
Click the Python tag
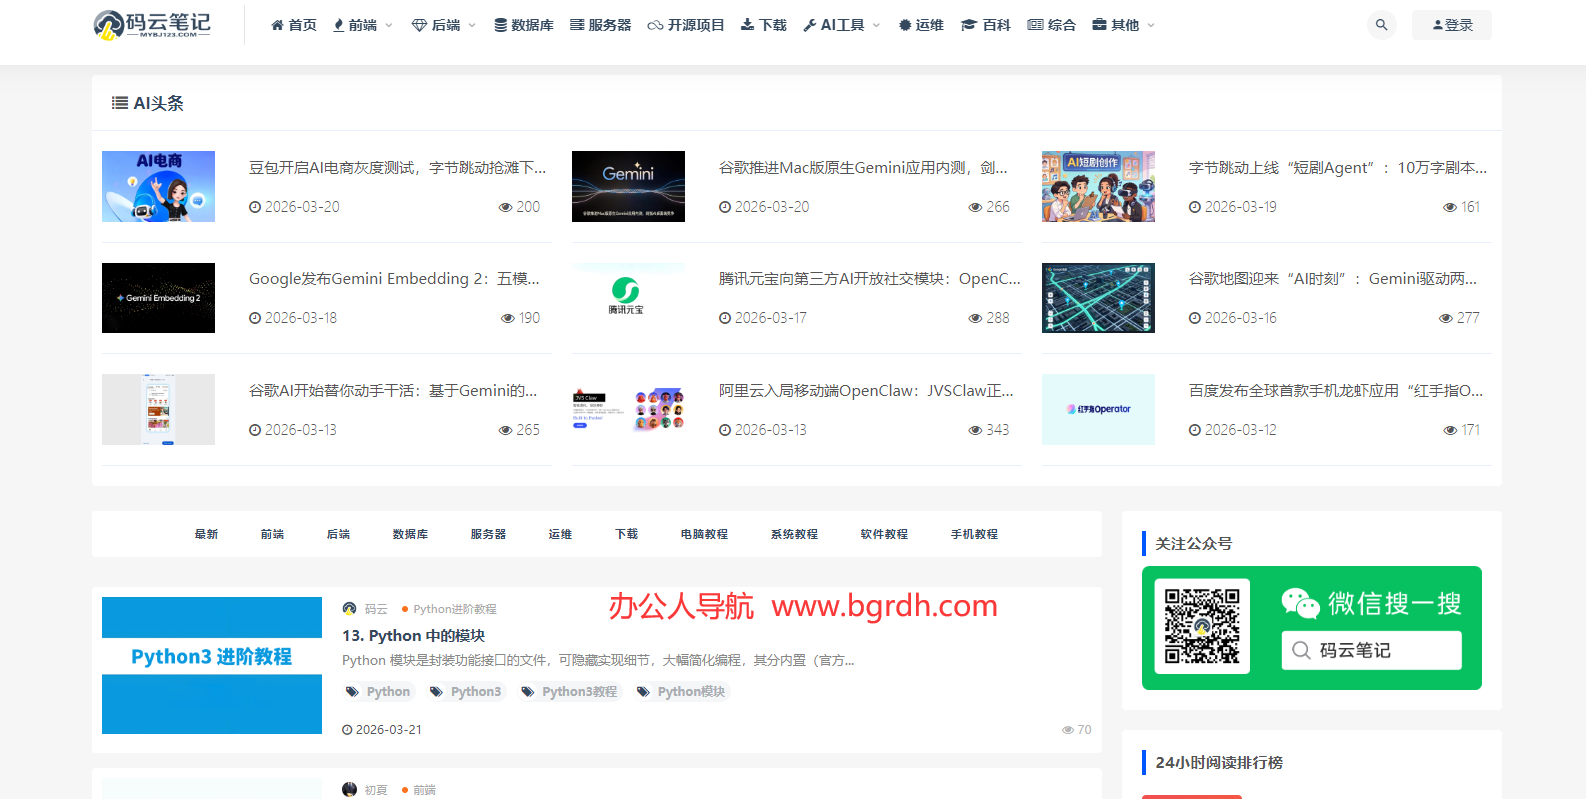click(x=378, y=692)
